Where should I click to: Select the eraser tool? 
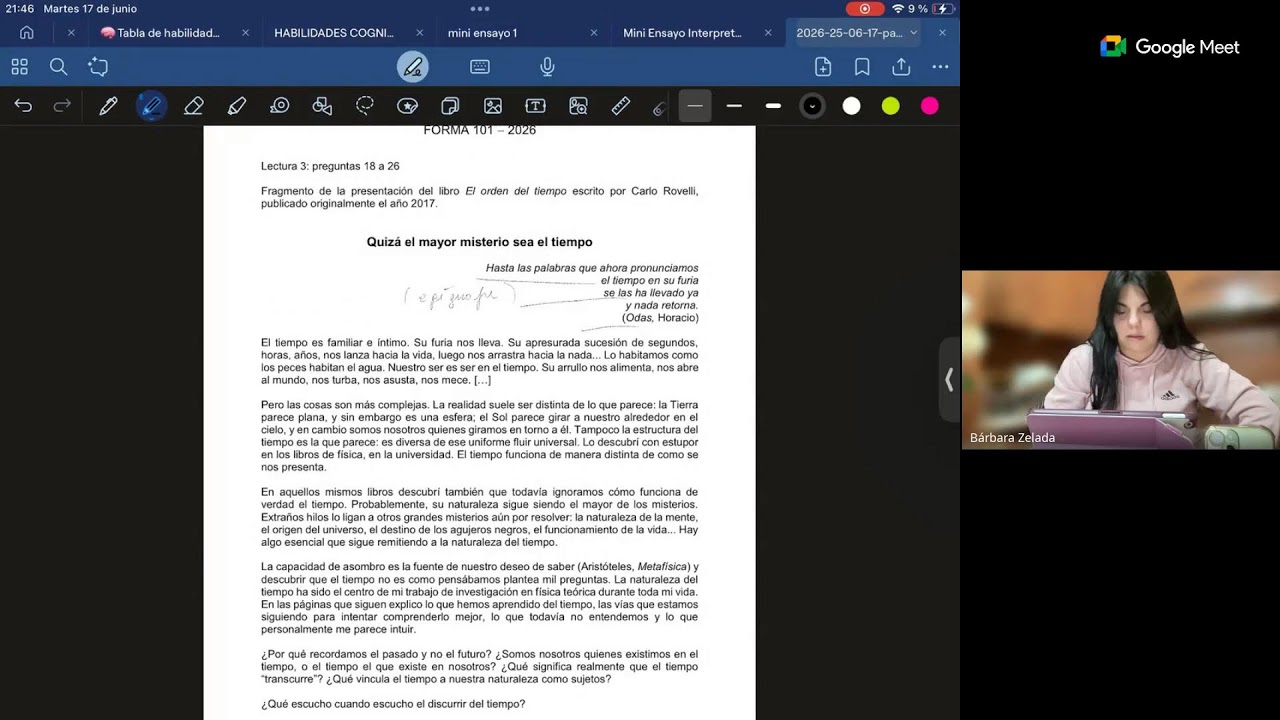pyautogui.click(x=194, y=106)
